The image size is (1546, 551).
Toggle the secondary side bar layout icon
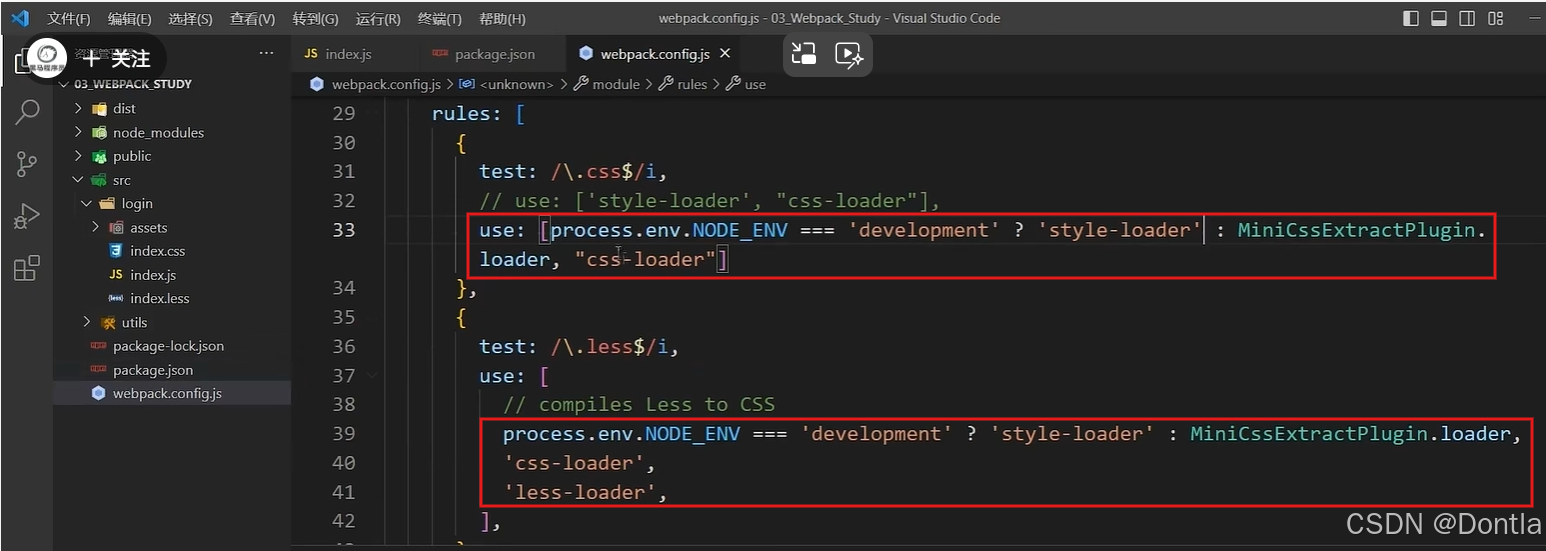coord(1467,18)
